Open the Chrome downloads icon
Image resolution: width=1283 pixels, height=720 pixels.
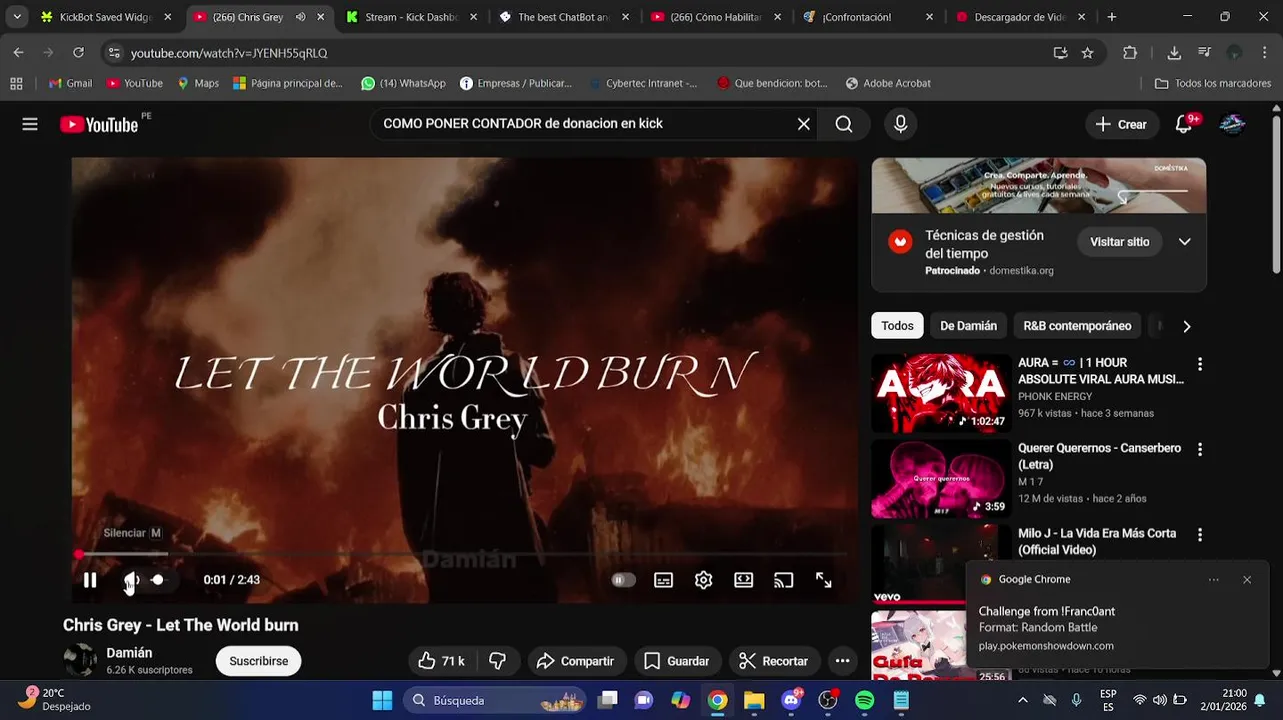coord(1174,53)
